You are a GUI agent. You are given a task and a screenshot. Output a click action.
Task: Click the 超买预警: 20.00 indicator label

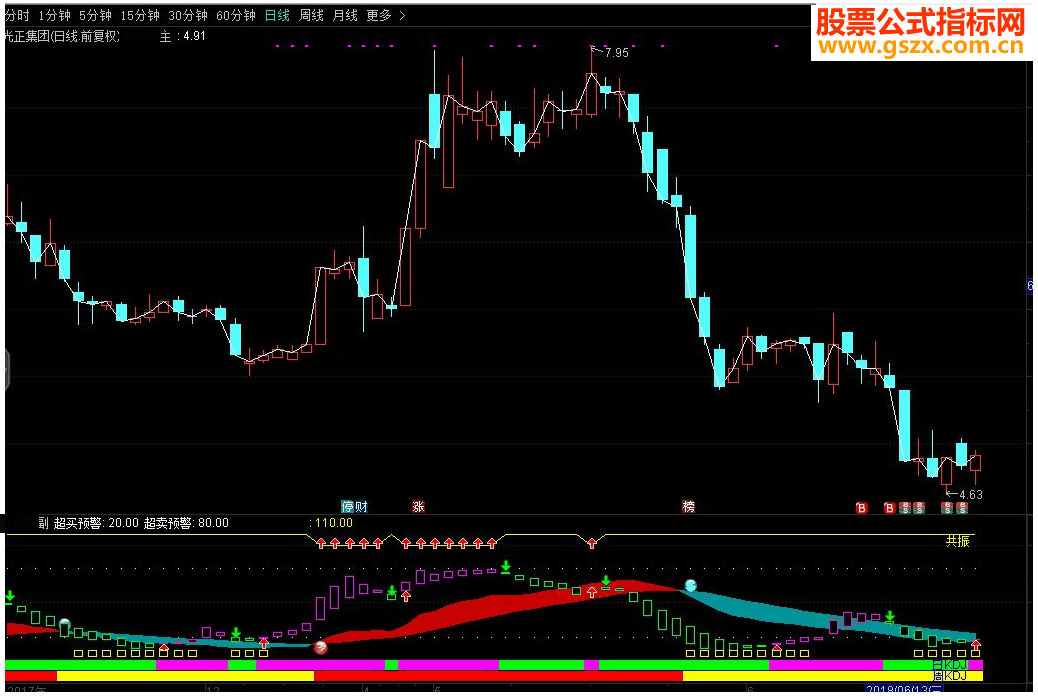[97, 522]
